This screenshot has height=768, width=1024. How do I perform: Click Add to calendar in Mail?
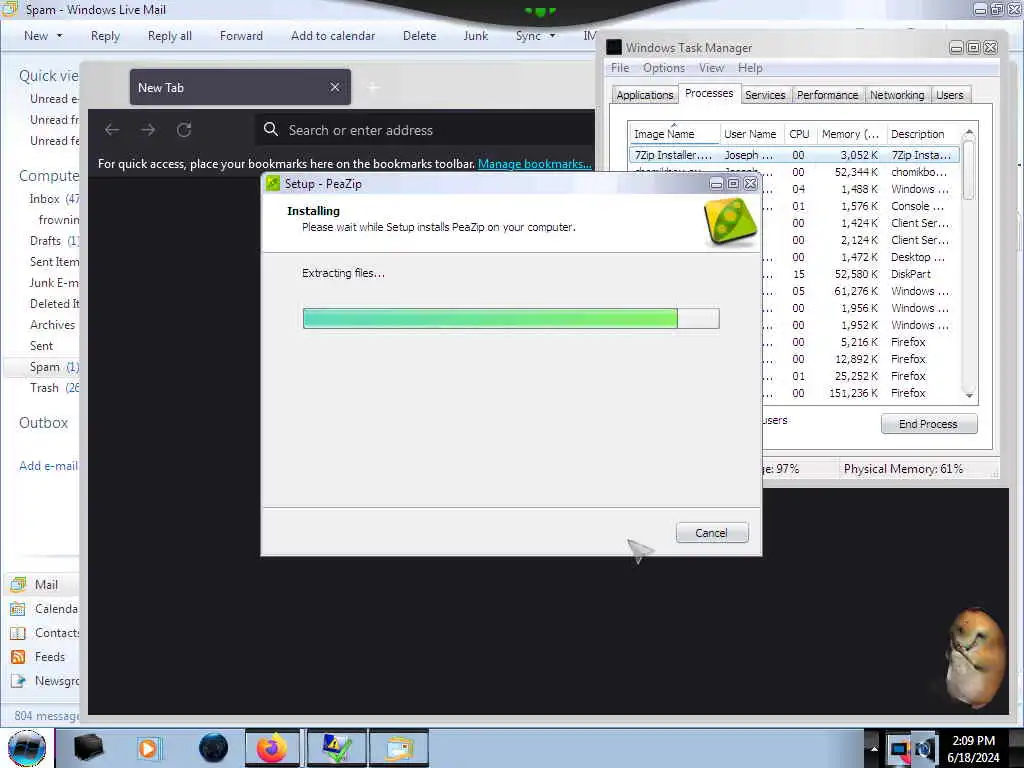coord(333,36)
